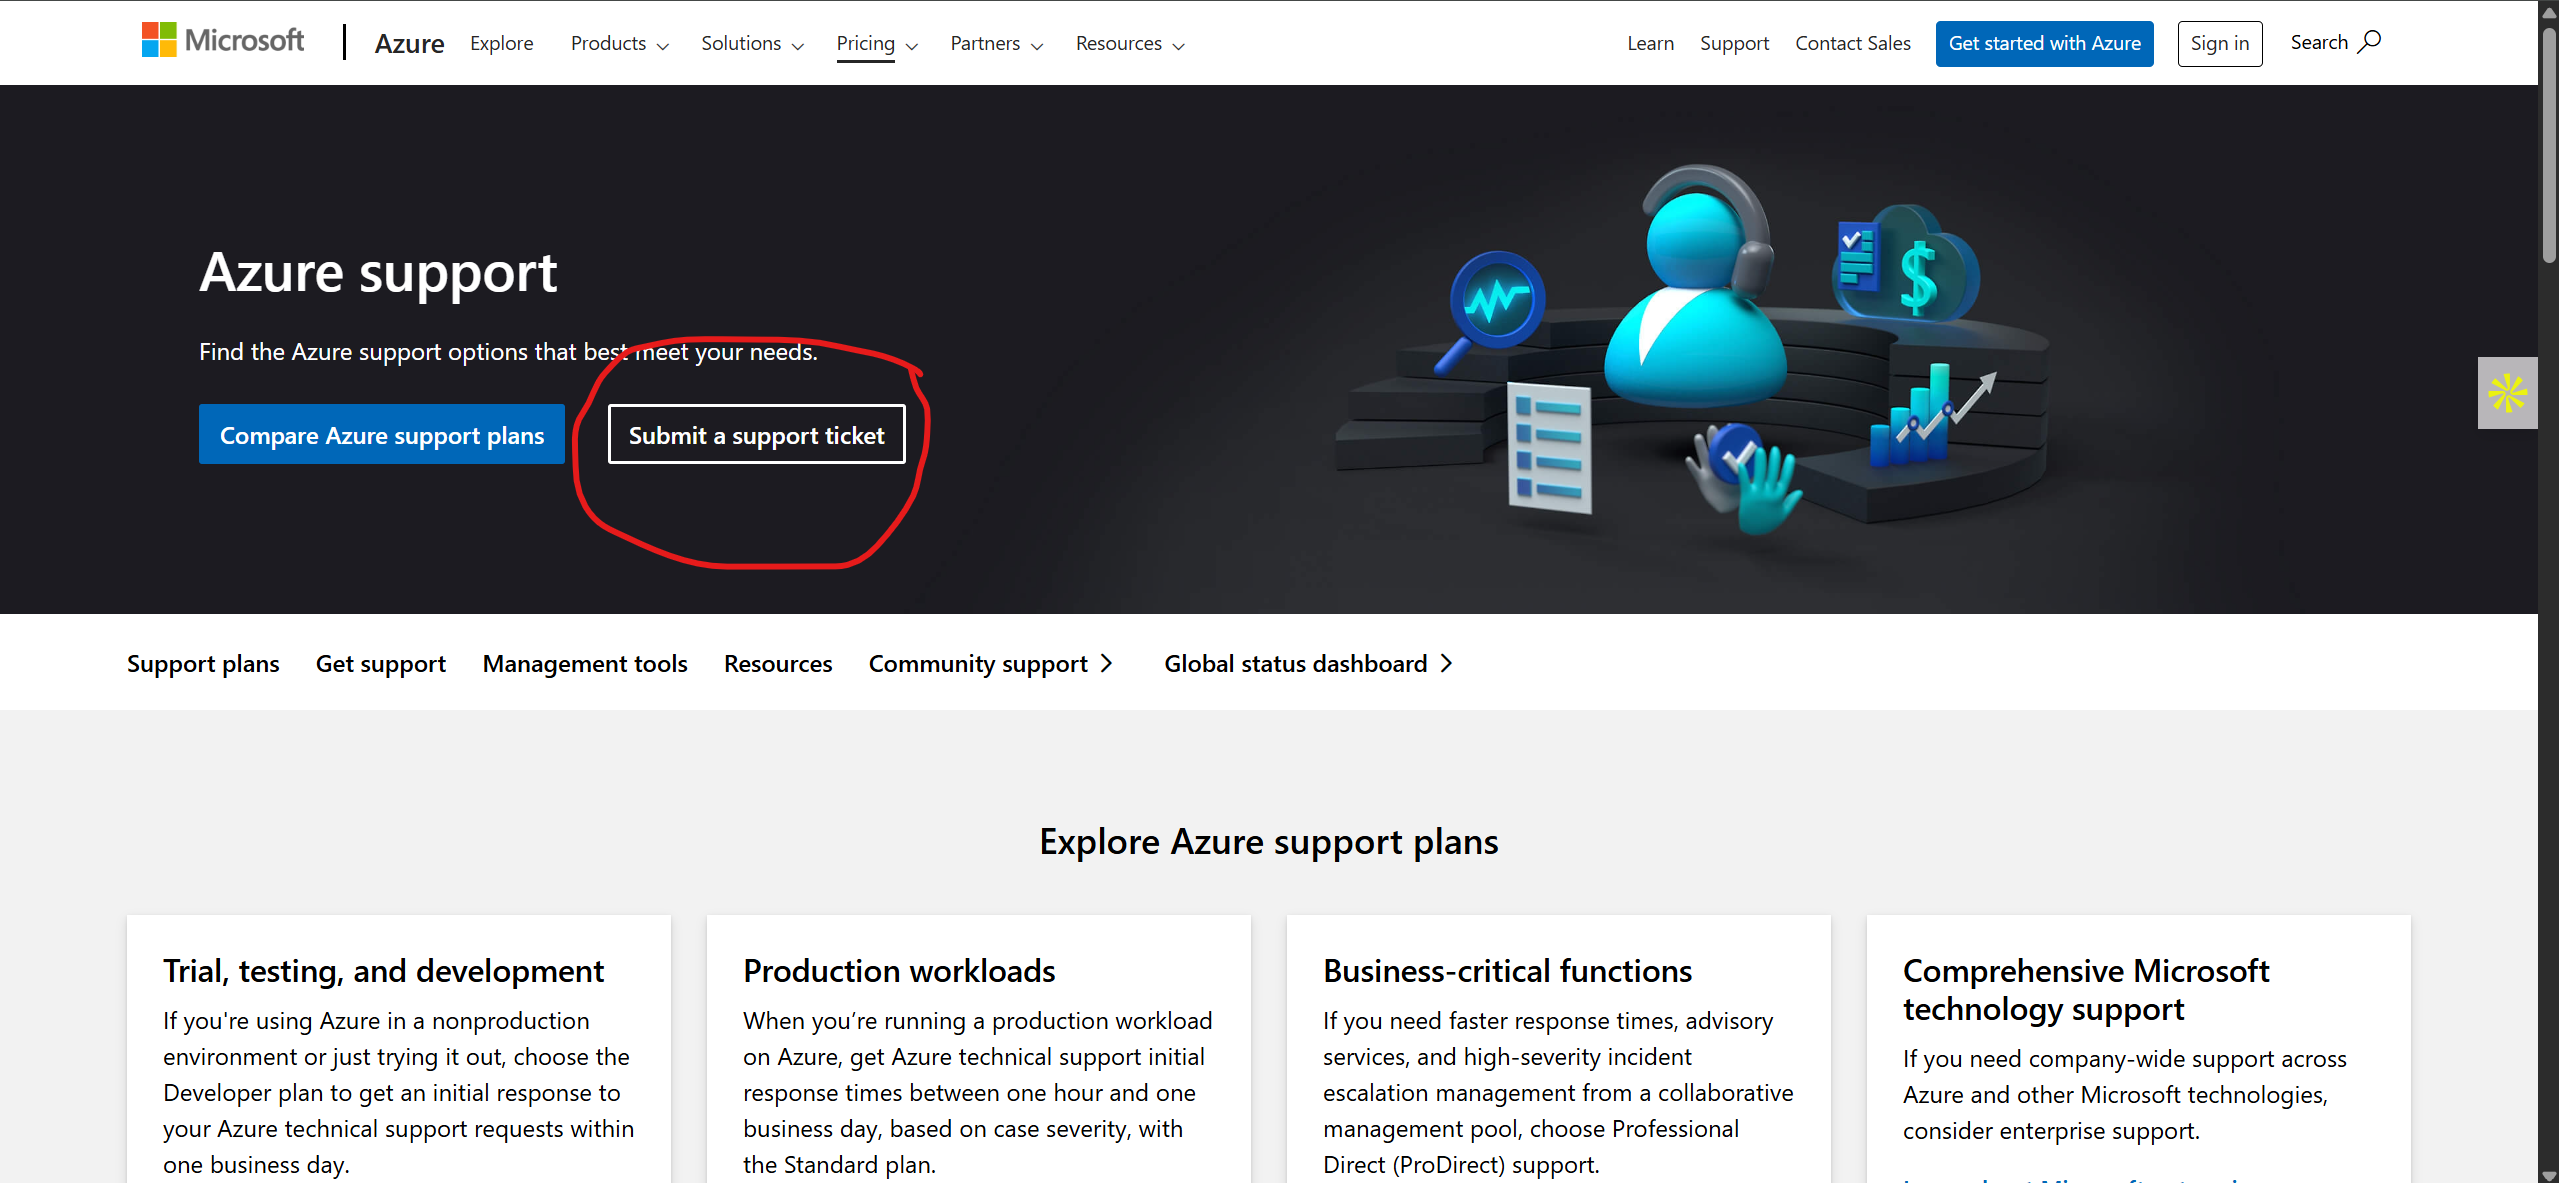Switch to the Get support tab
2559x1183 pixels.
[381, 663]
